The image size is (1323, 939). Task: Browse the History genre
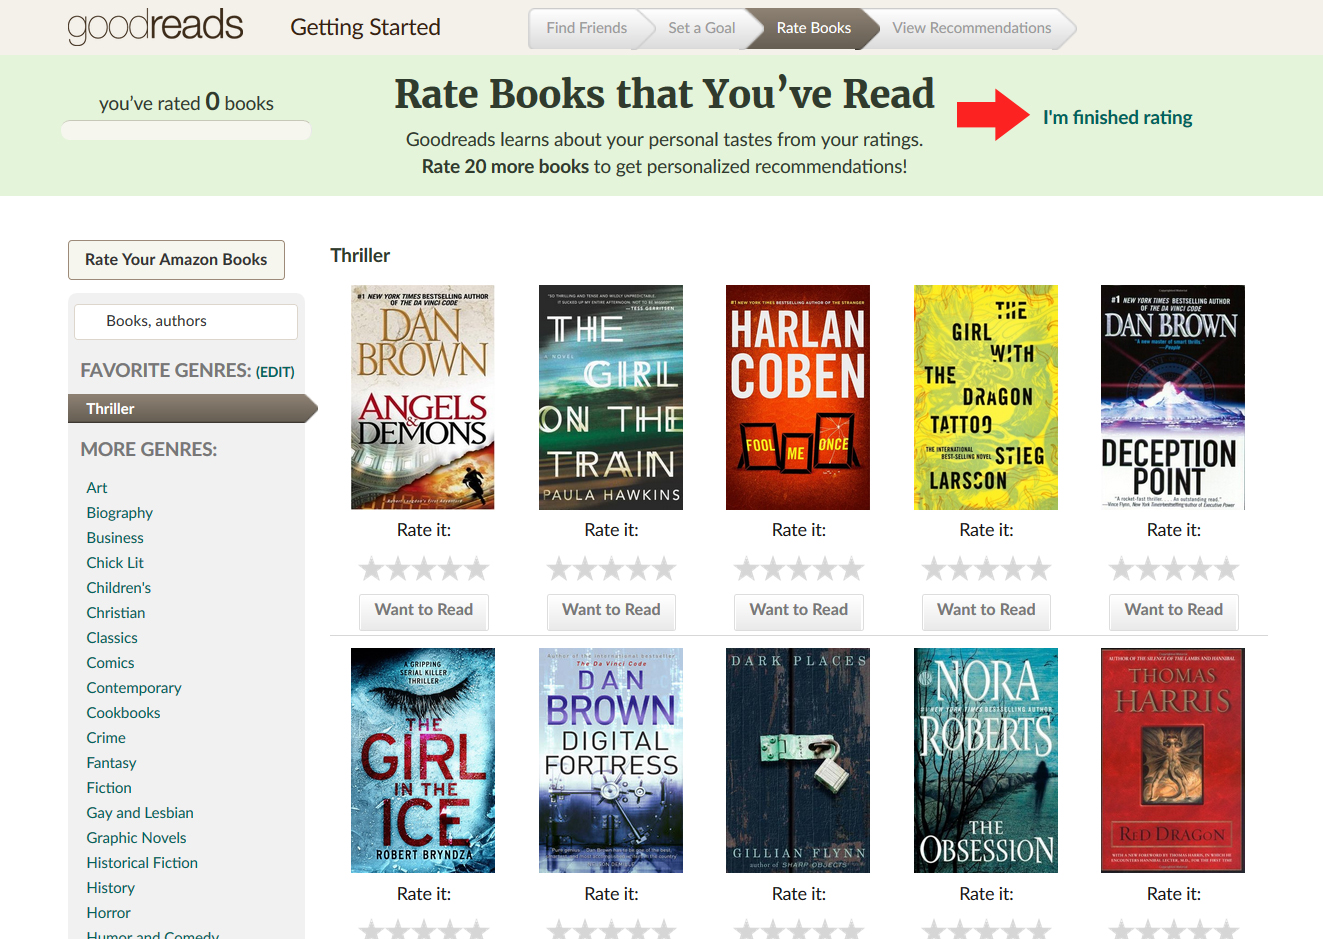[110, 888]
